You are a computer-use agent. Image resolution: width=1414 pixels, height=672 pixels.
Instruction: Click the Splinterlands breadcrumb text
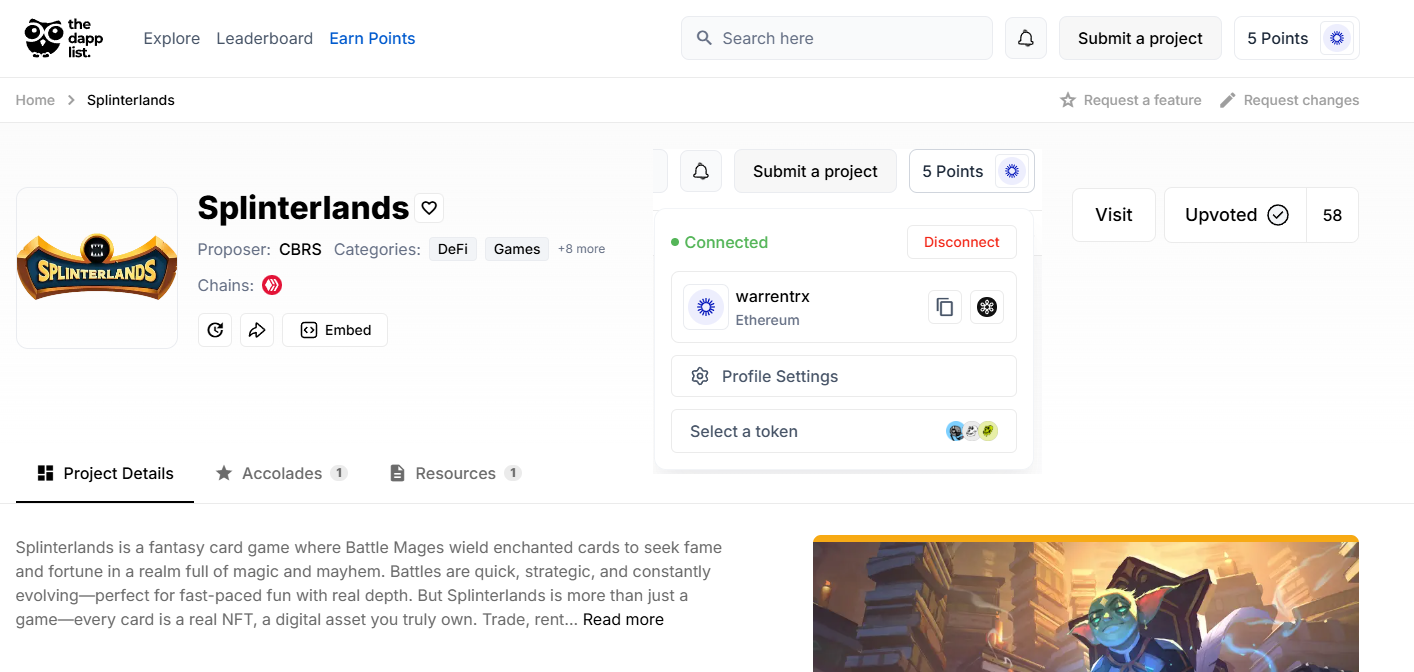click(x=131, y=100)
